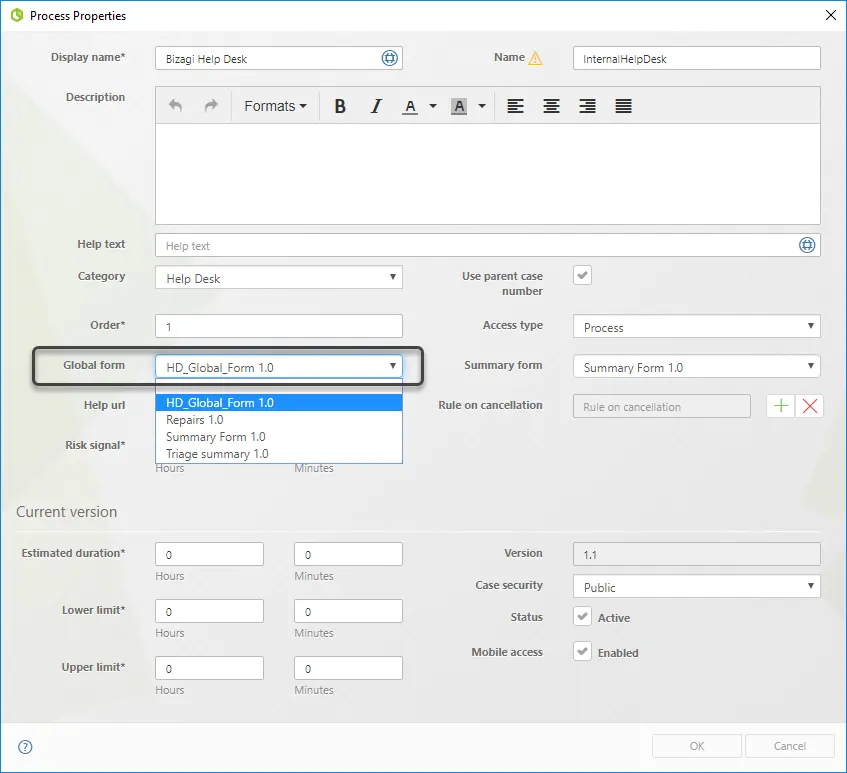The width and height of the screenshot is (847, 773).
Task: Click the green plus to add cancellation rule
Action: (781, 406)
